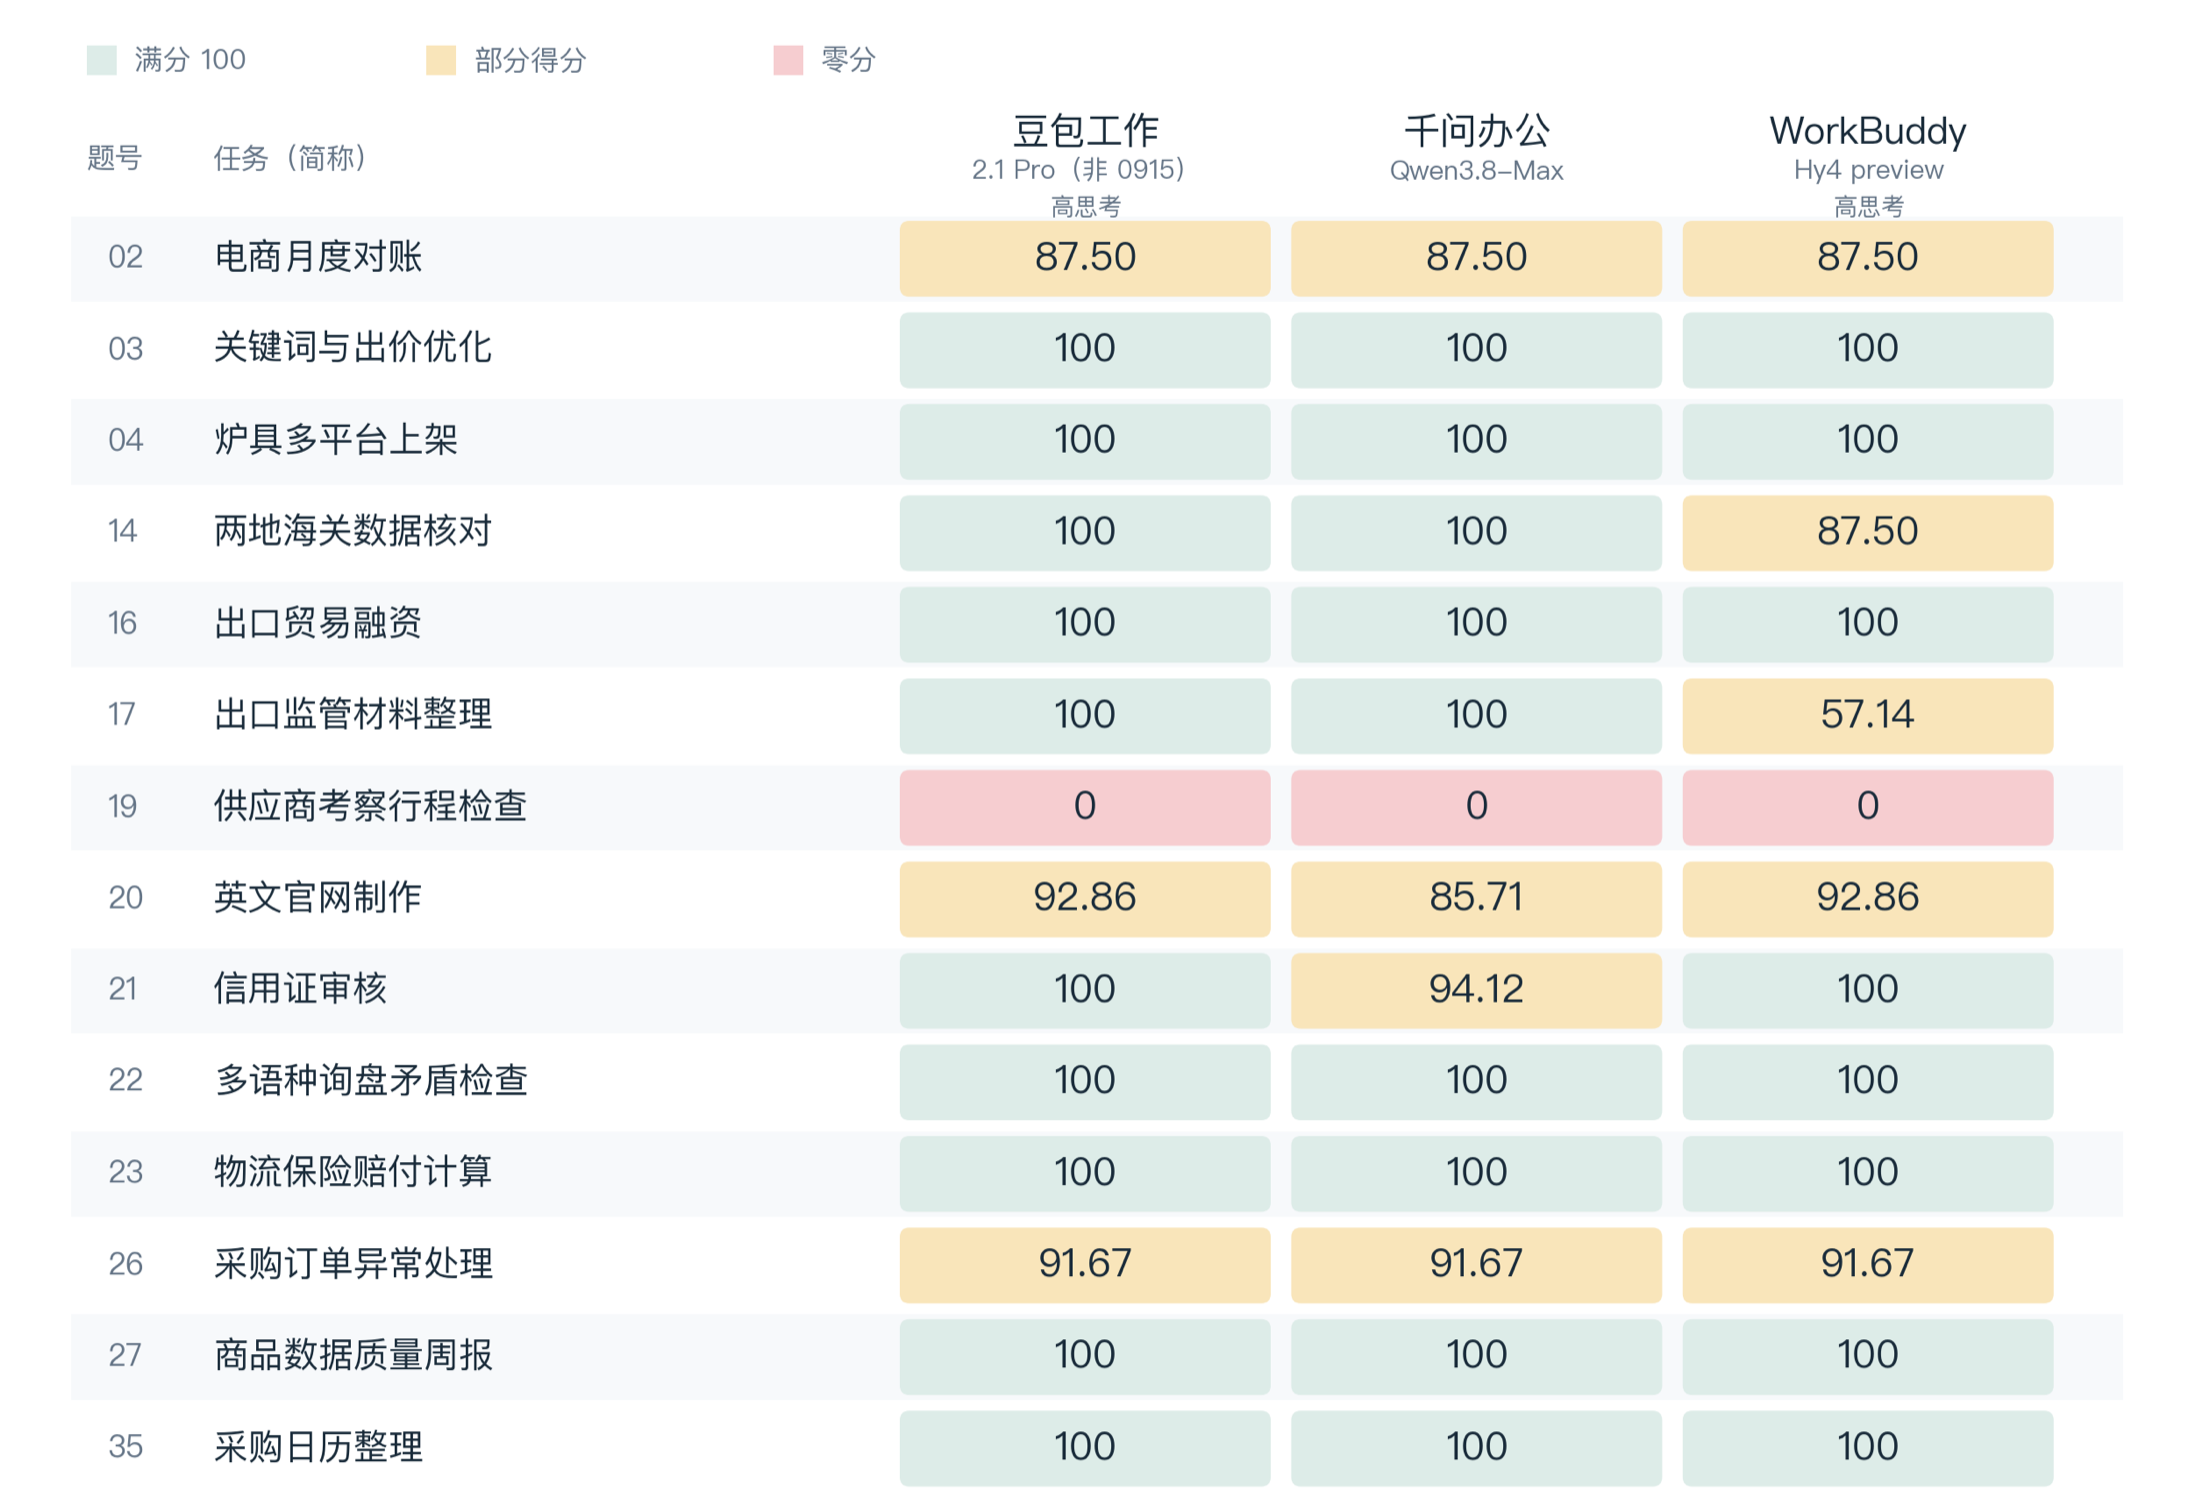
Task: Click task name 采购订单异常处理
Action: [x=353, y=1264]
